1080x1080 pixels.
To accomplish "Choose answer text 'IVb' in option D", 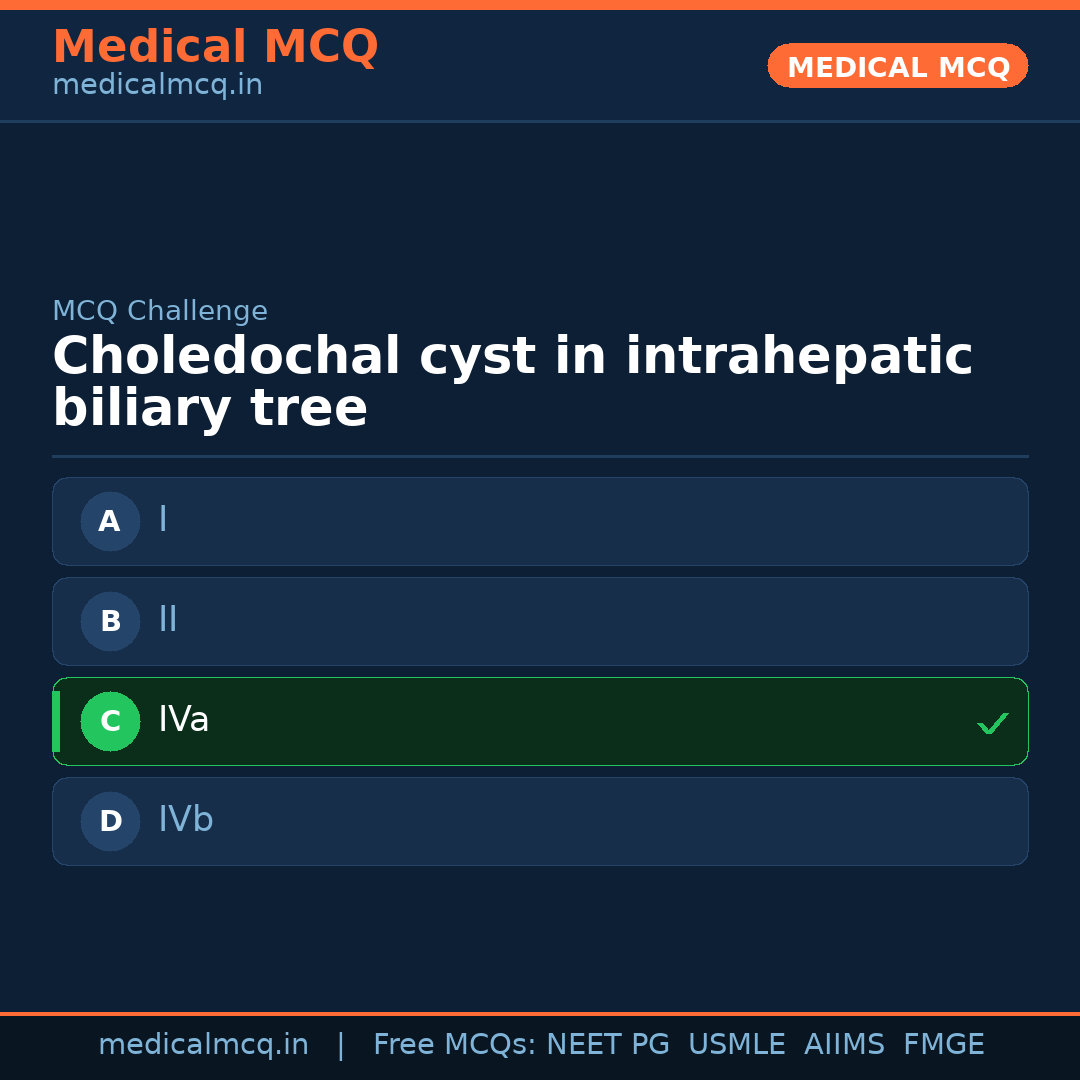I will tap(186, 820).
